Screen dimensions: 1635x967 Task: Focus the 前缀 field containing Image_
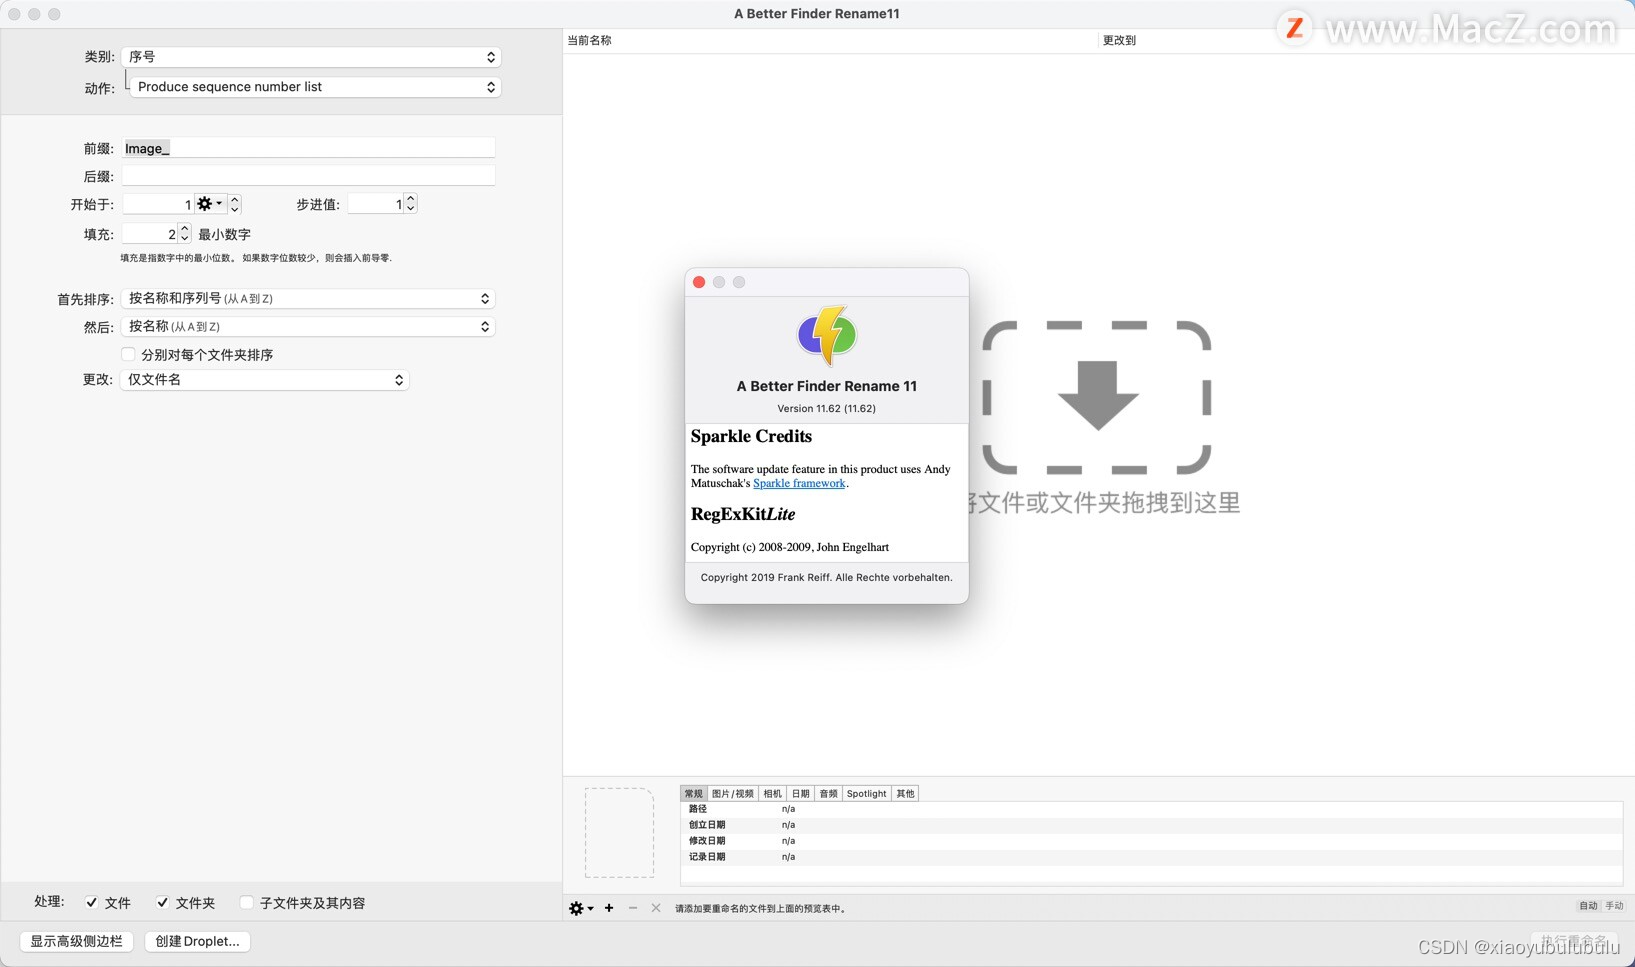click(x=308, y=148)
